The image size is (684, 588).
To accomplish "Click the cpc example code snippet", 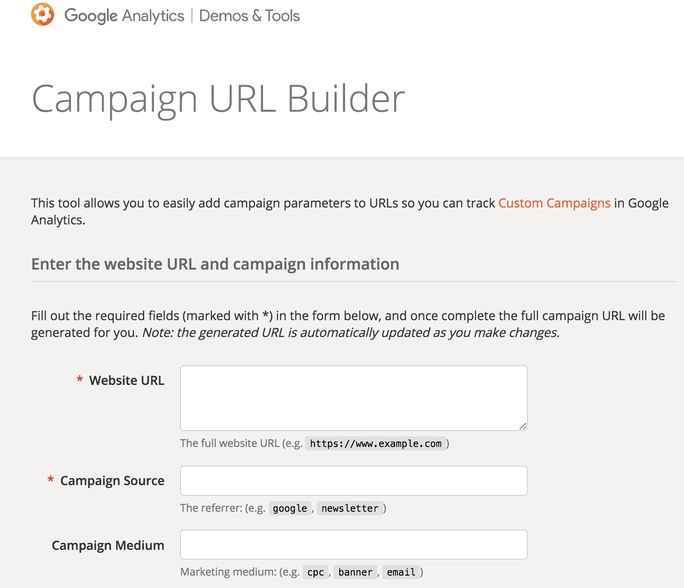I will coord(315,572).
